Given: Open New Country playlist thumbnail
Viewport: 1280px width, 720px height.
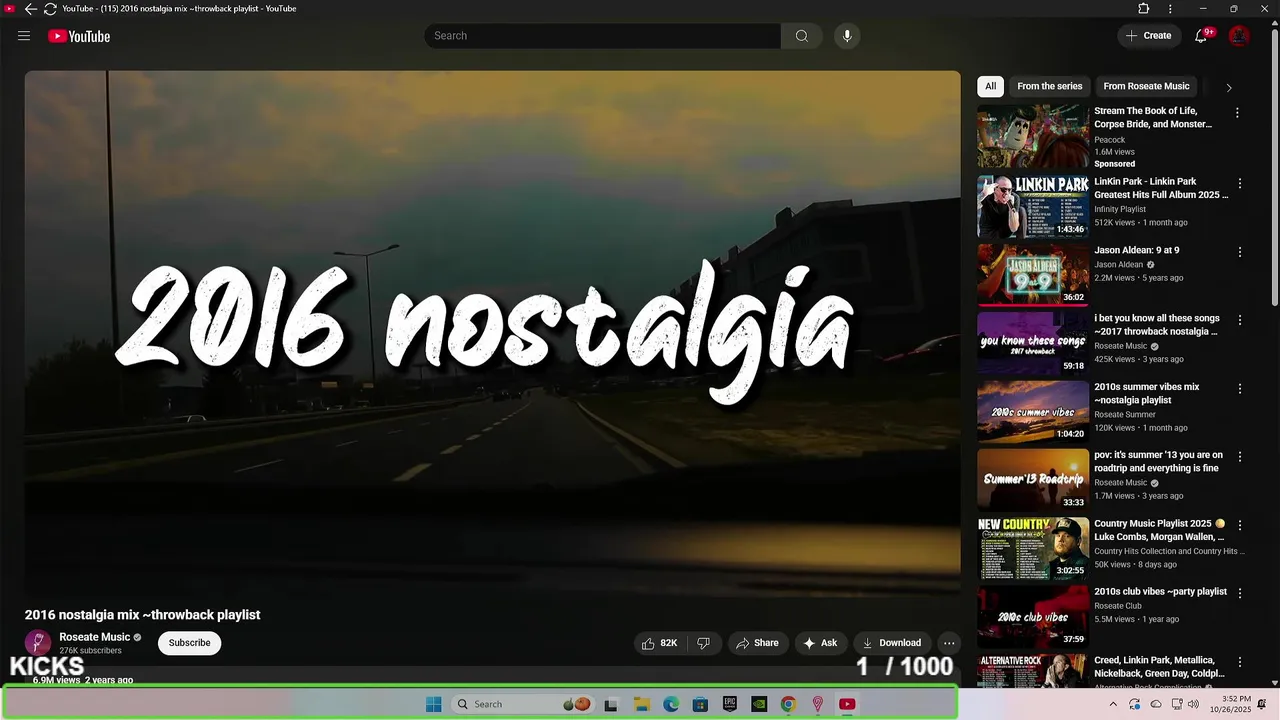Looking at the screenshot, I should pos(1033,548).
